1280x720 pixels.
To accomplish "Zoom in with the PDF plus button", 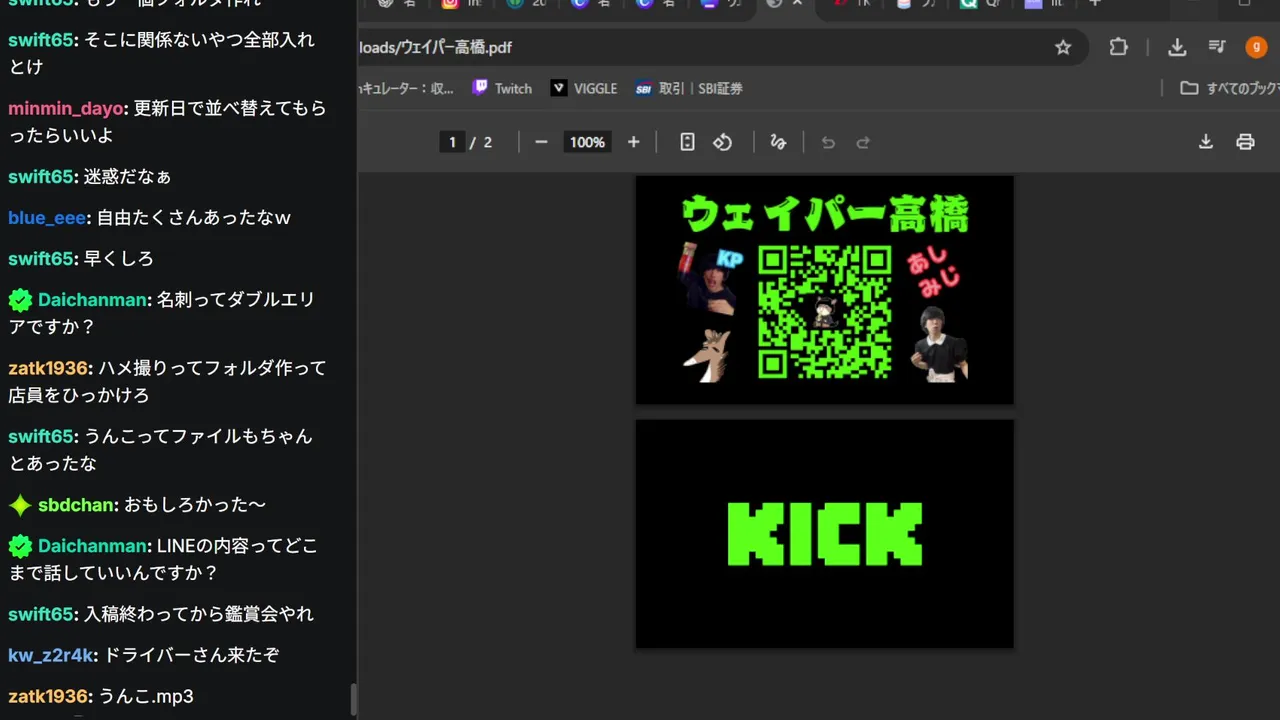I will tap(633, 142).
